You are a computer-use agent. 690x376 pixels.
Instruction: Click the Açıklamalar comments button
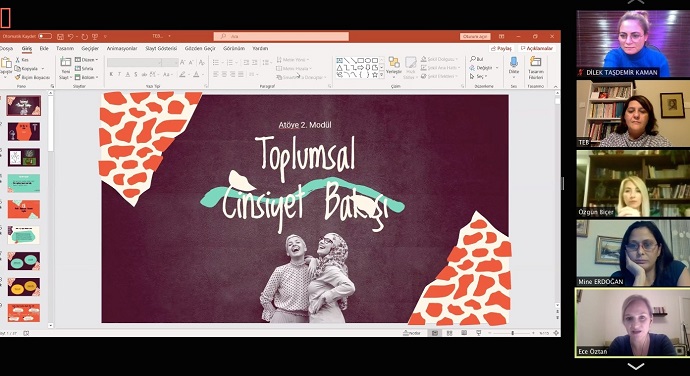pos(536,48)
